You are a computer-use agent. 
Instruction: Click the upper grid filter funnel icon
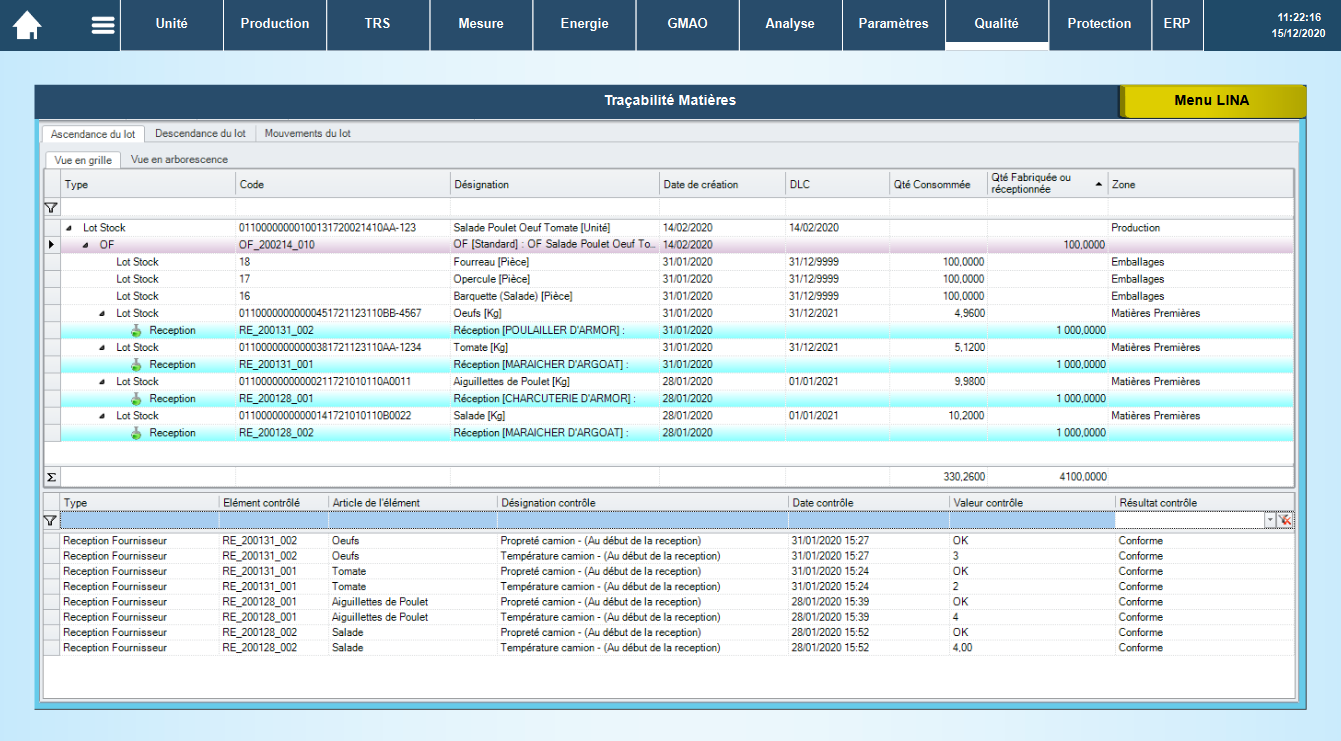point(51,208)
